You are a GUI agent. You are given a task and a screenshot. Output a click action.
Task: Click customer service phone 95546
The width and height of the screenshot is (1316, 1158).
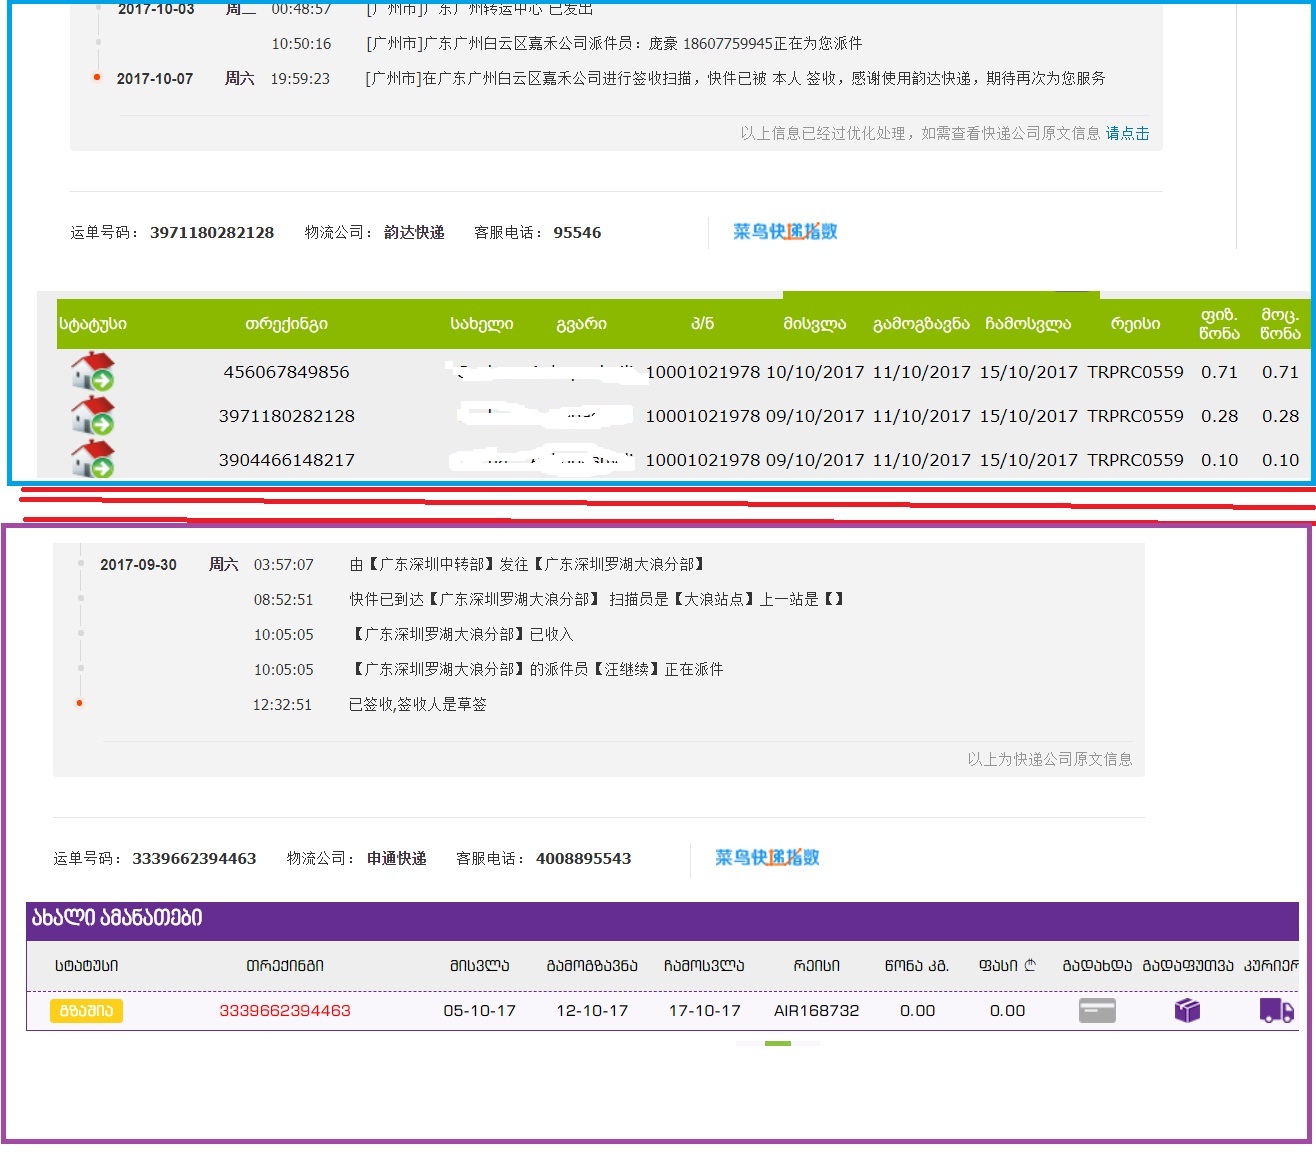[x=578, y=233]
